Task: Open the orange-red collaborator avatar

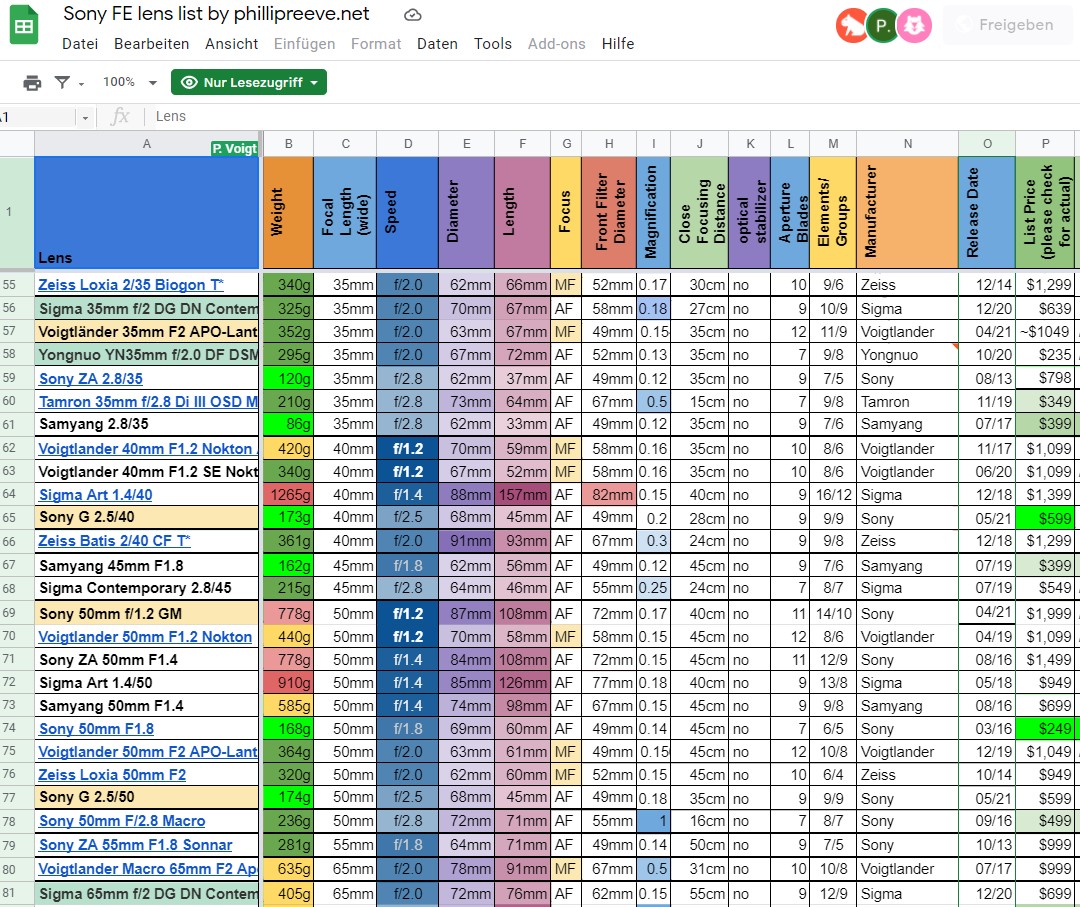Action: (851, 26)
